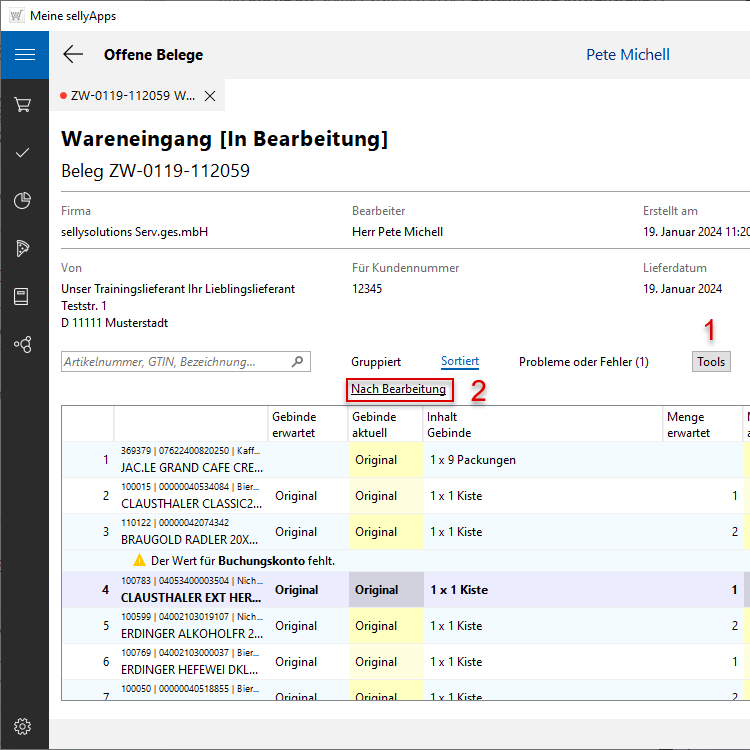Open the book icon in sidebar
The image size is (750, 750).
pyautogui.click(x=23, y=296)
